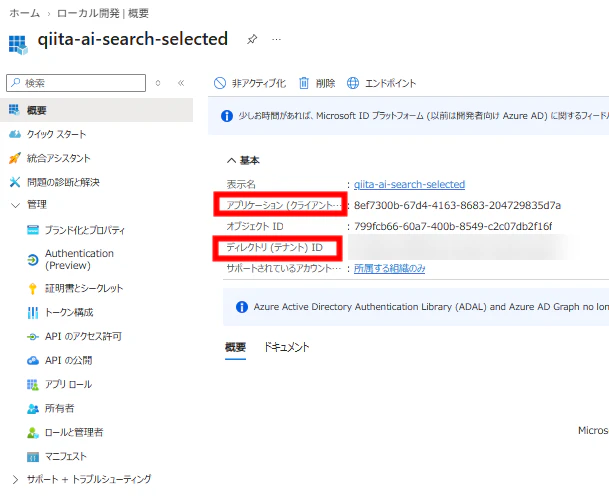The image size is (609, 497).
Task: Click the 所有者 people icon
Action: (33, 408)
